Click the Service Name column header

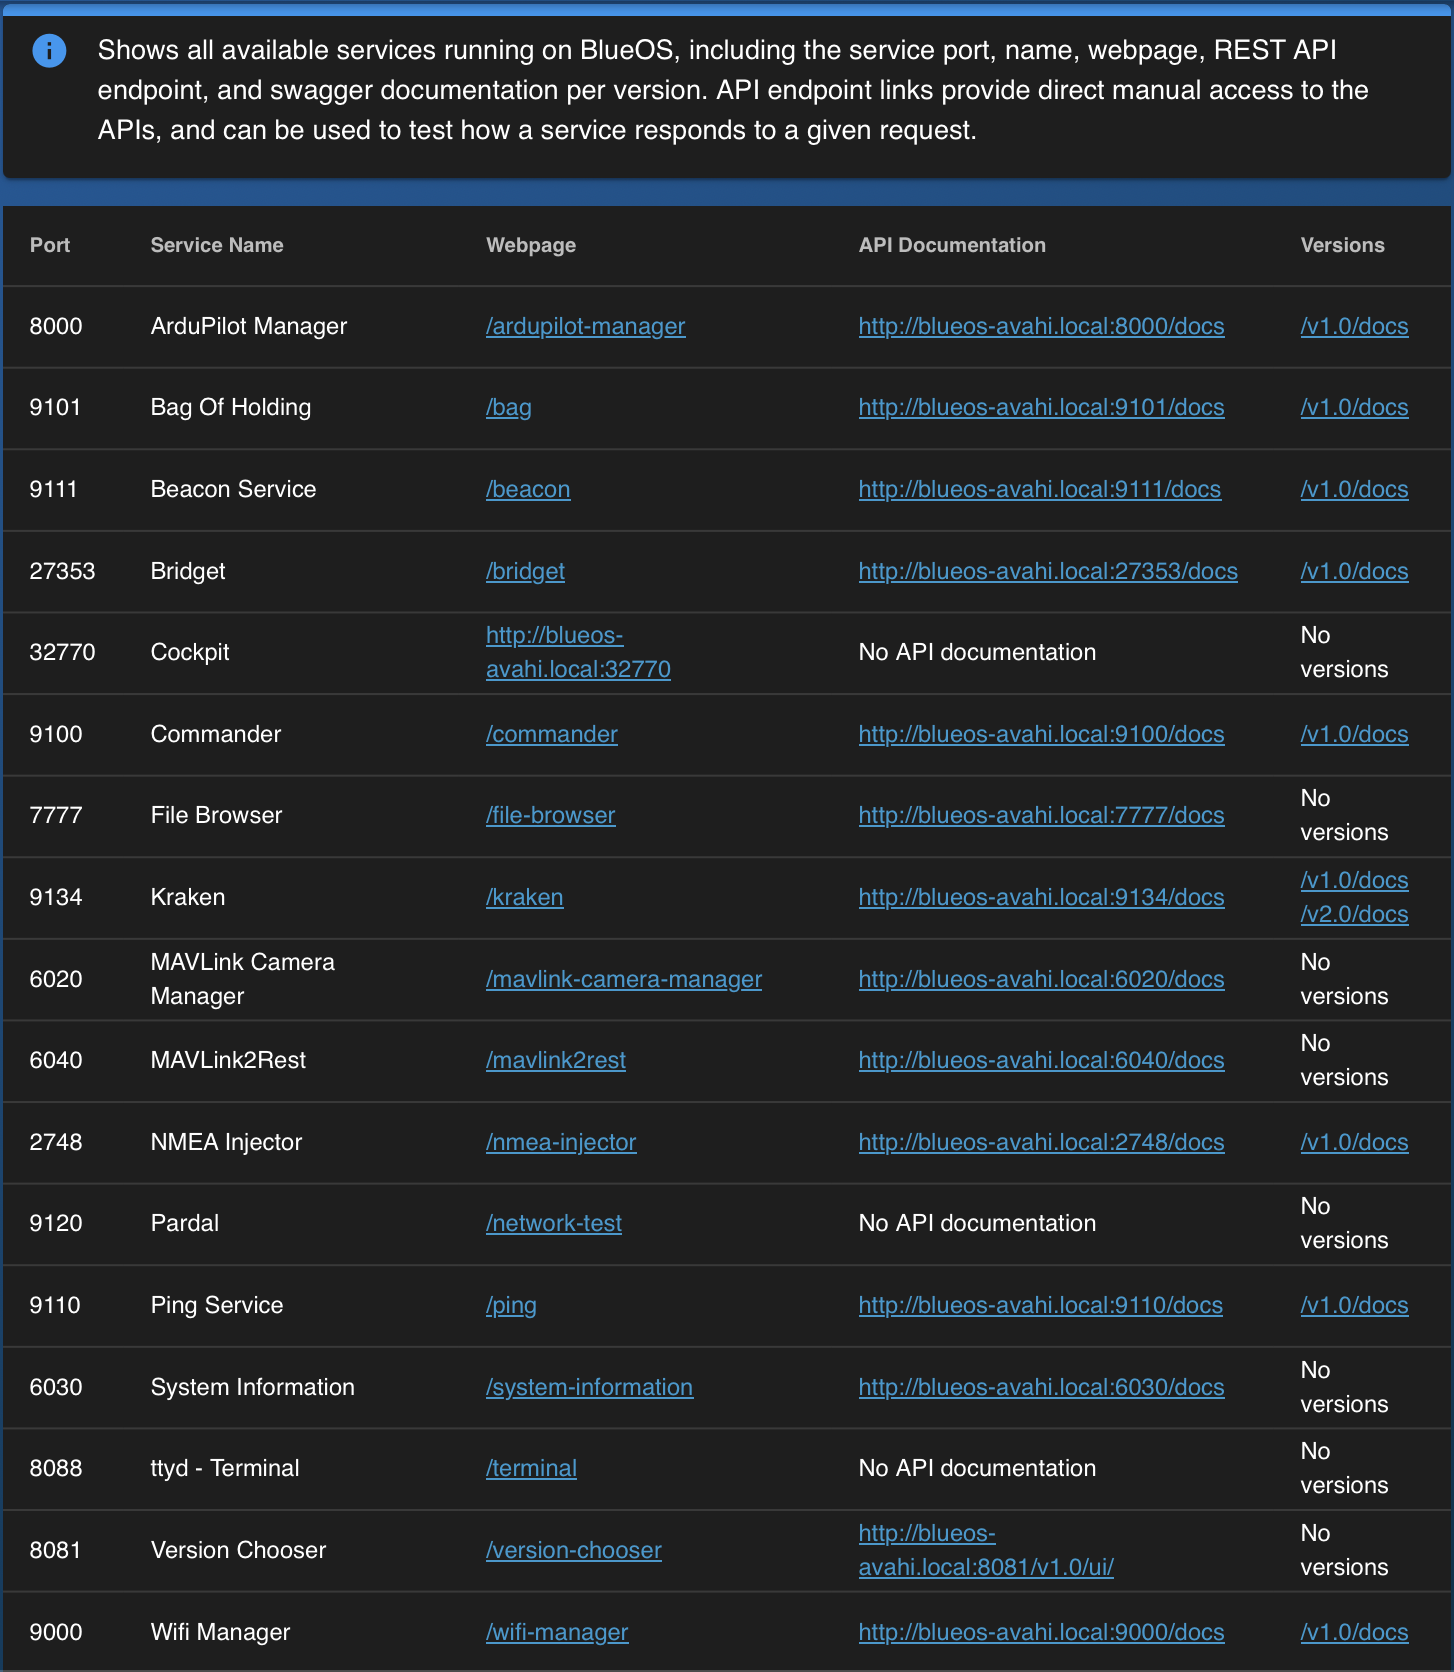coord(217,245)
